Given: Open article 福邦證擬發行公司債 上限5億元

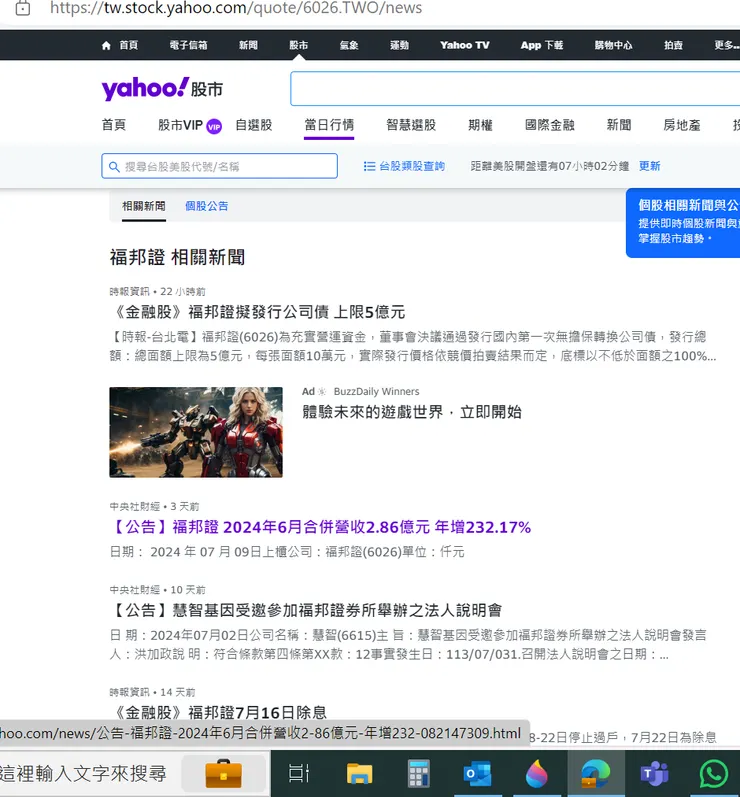Looking at the screenshot, I should [258, 312].
